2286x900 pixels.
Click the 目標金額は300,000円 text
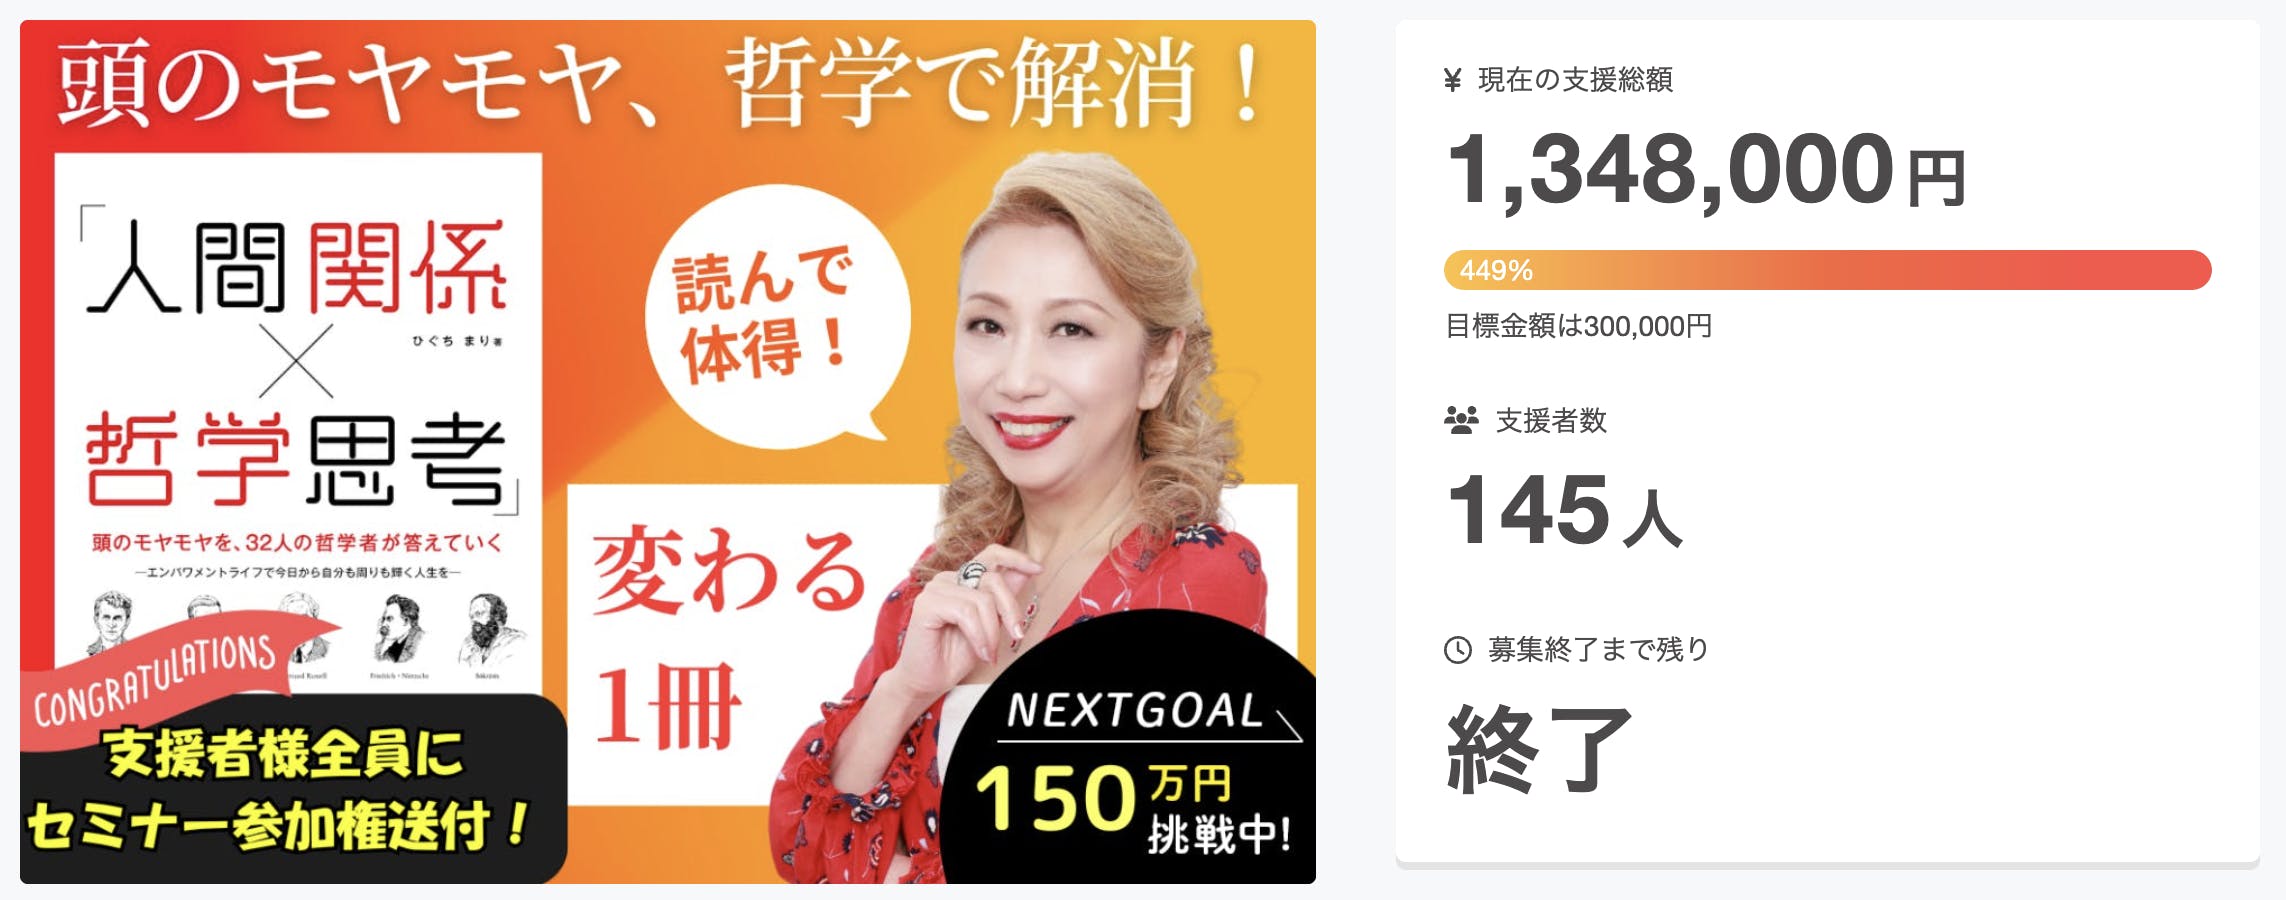pos(1578,326)
